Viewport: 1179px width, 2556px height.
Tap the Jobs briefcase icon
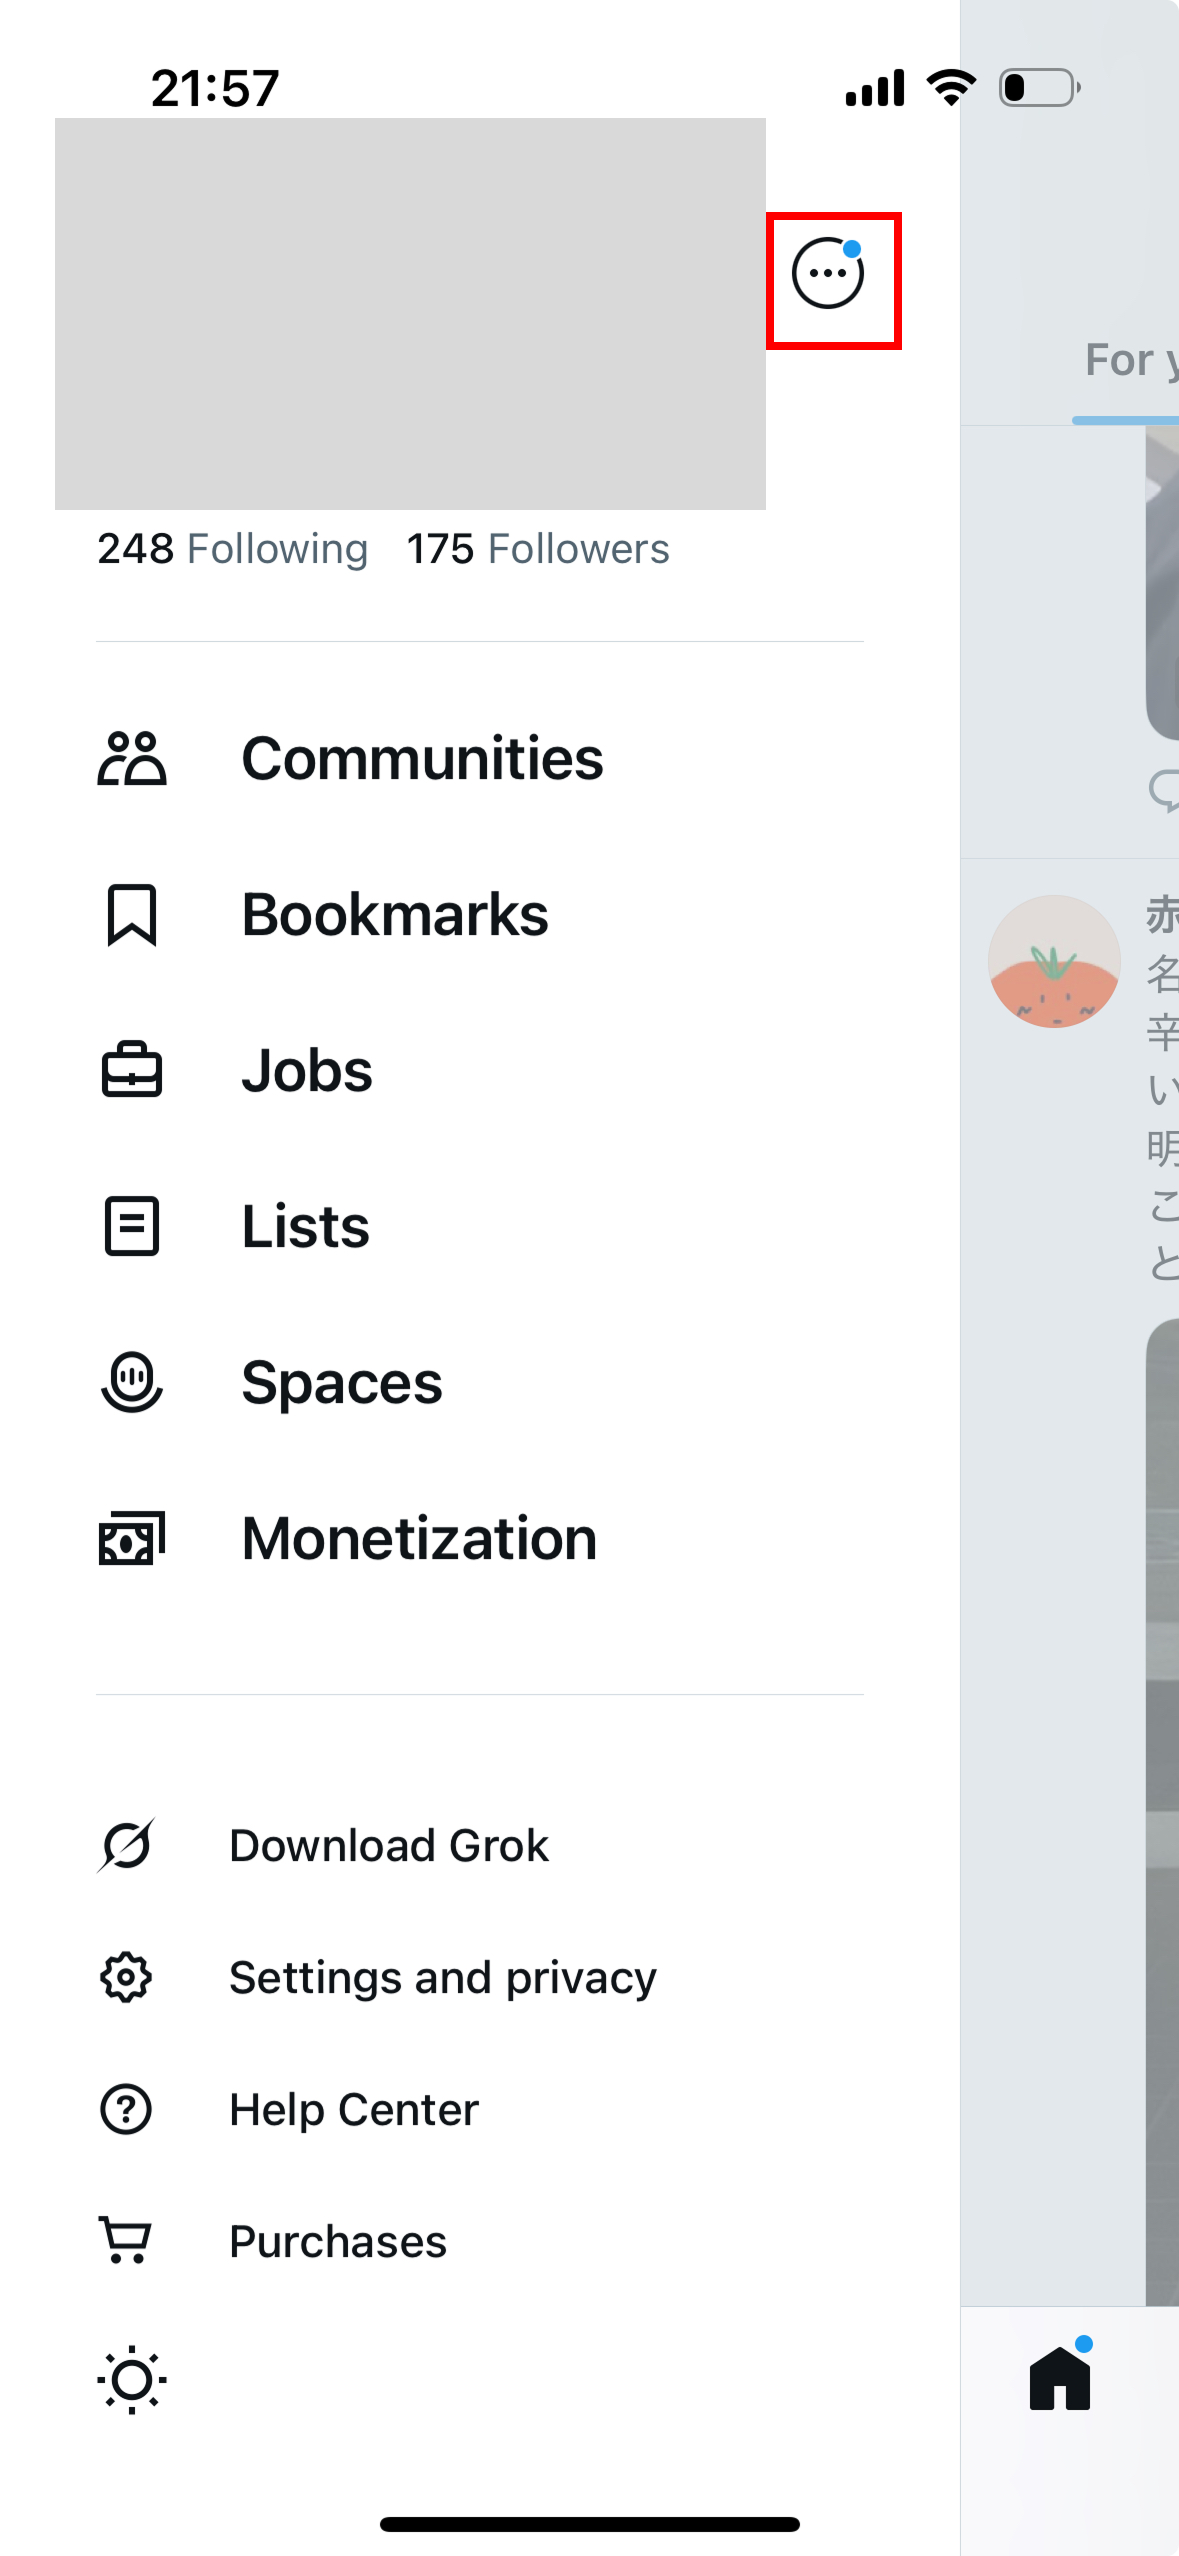click(x=131, y=1071)
